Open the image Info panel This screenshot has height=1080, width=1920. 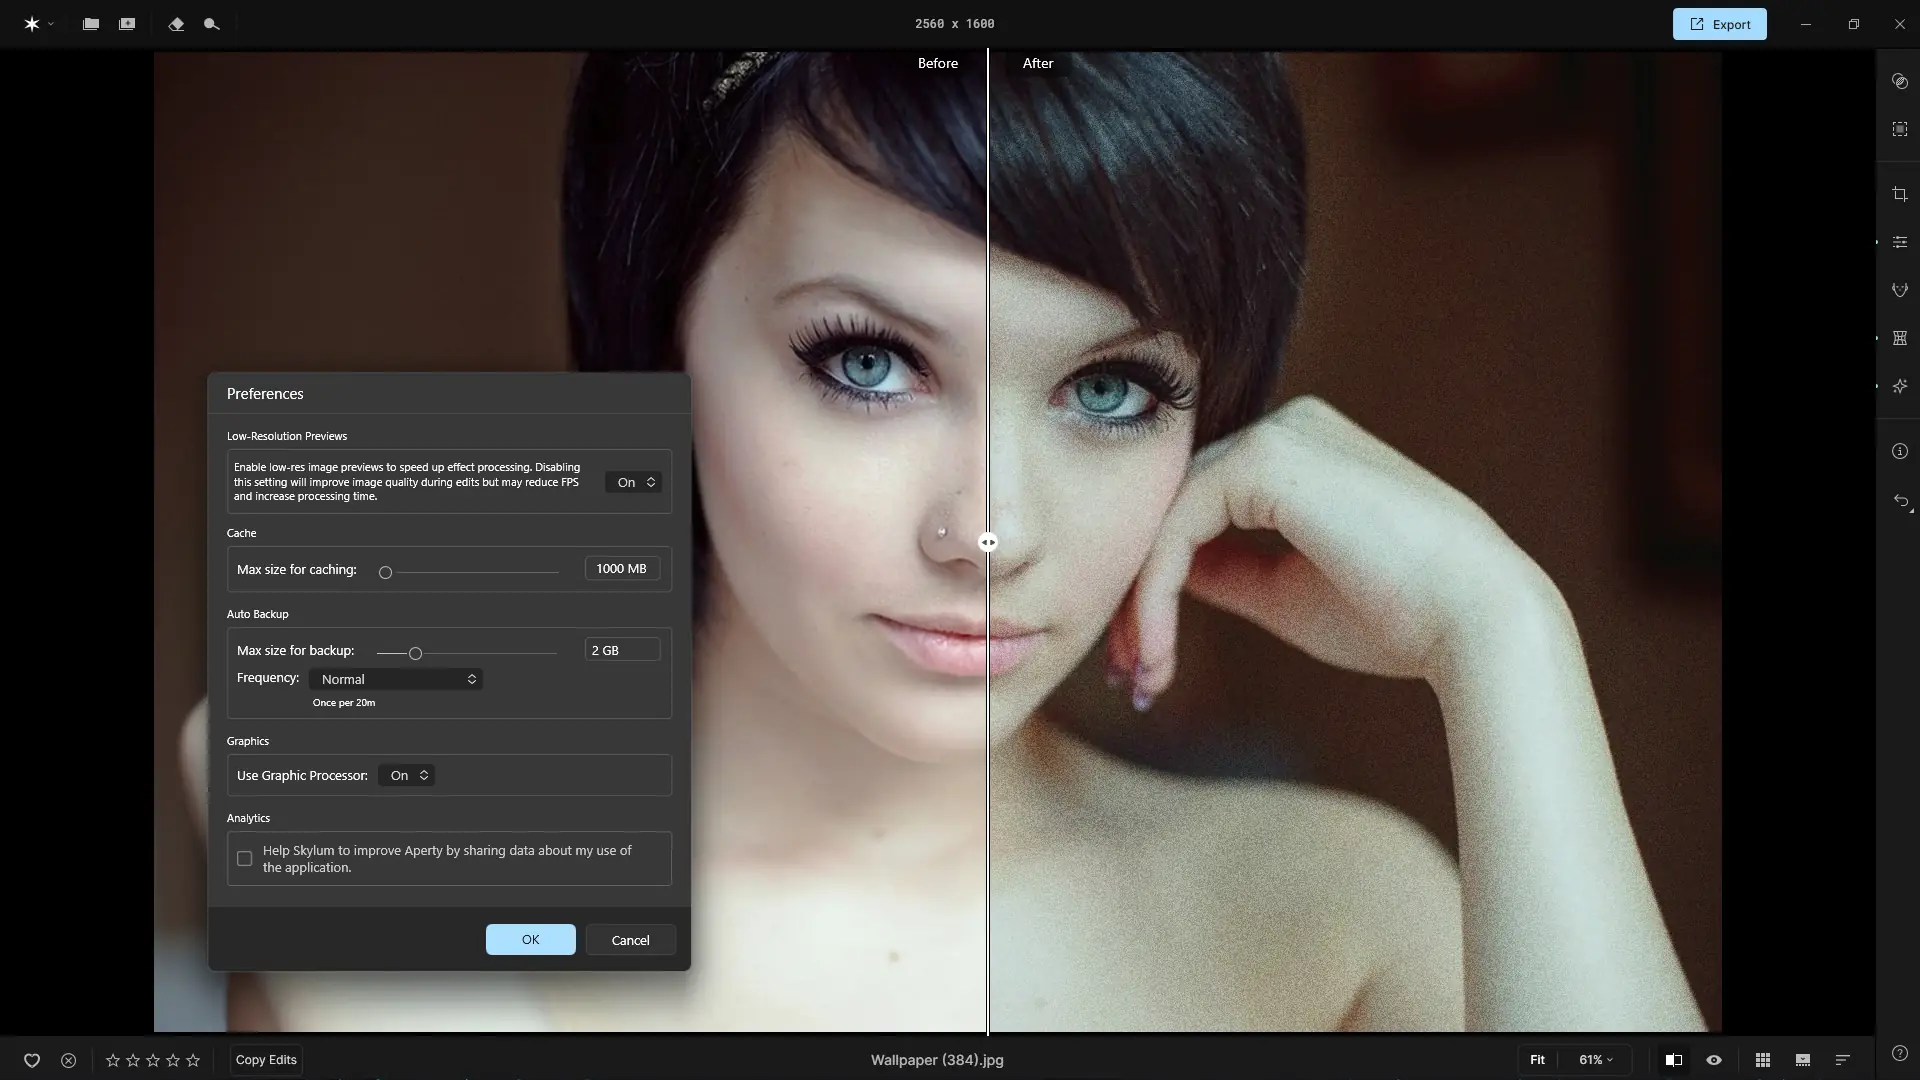click(x=1901, y=451)
